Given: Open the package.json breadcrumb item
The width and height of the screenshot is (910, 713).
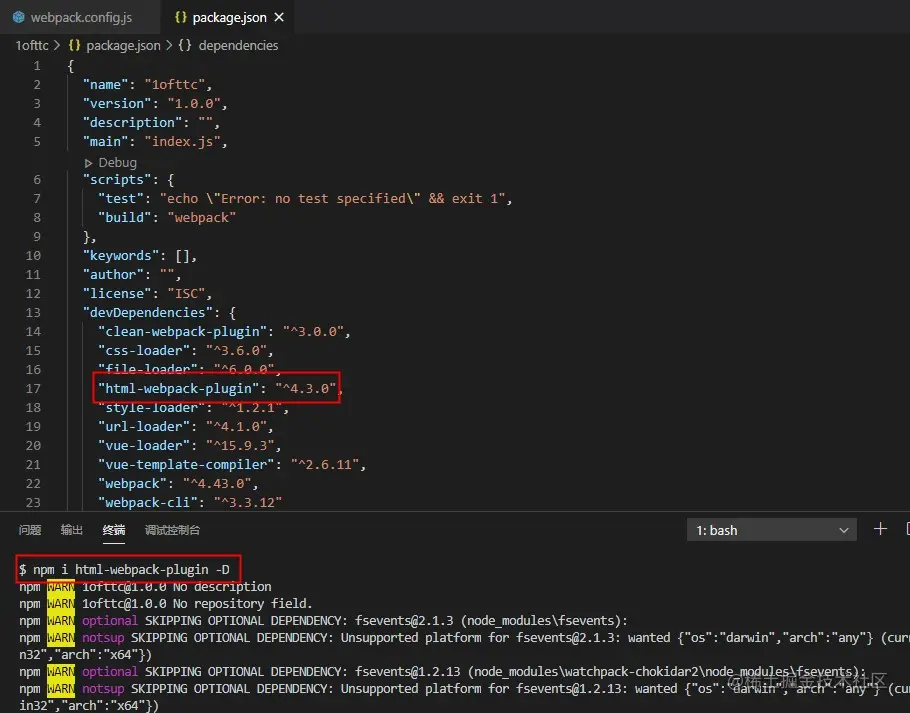Looking at the screenshot, I should [x=123, y=45].
